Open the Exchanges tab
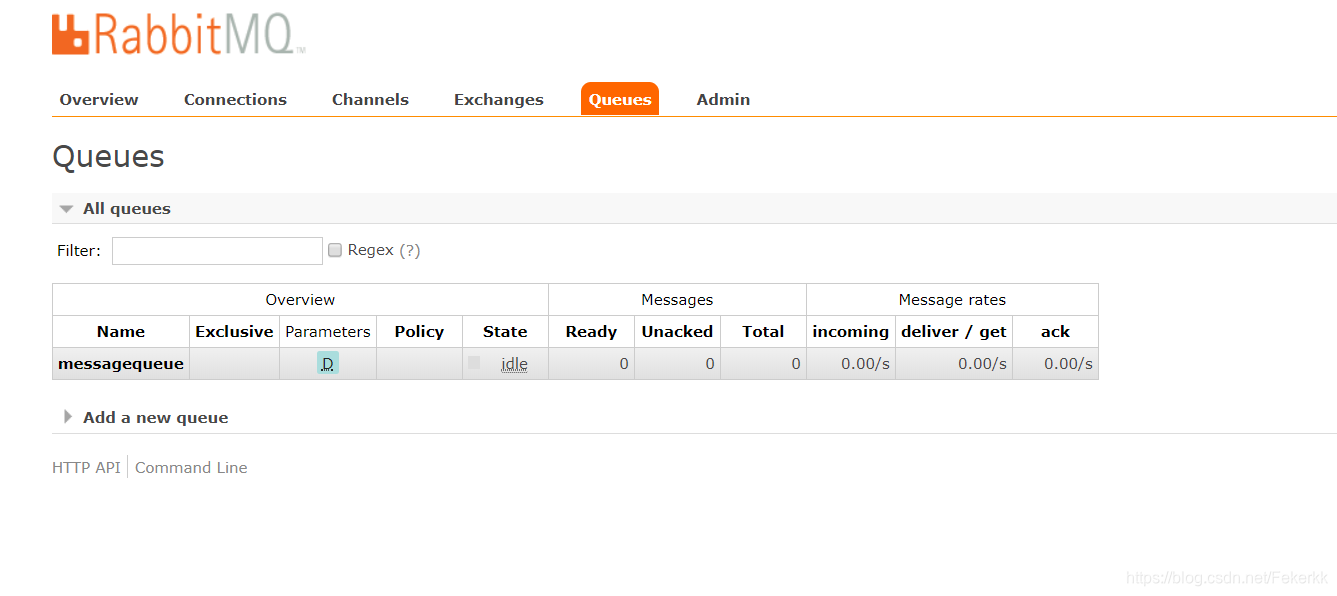 coord(498,99)
